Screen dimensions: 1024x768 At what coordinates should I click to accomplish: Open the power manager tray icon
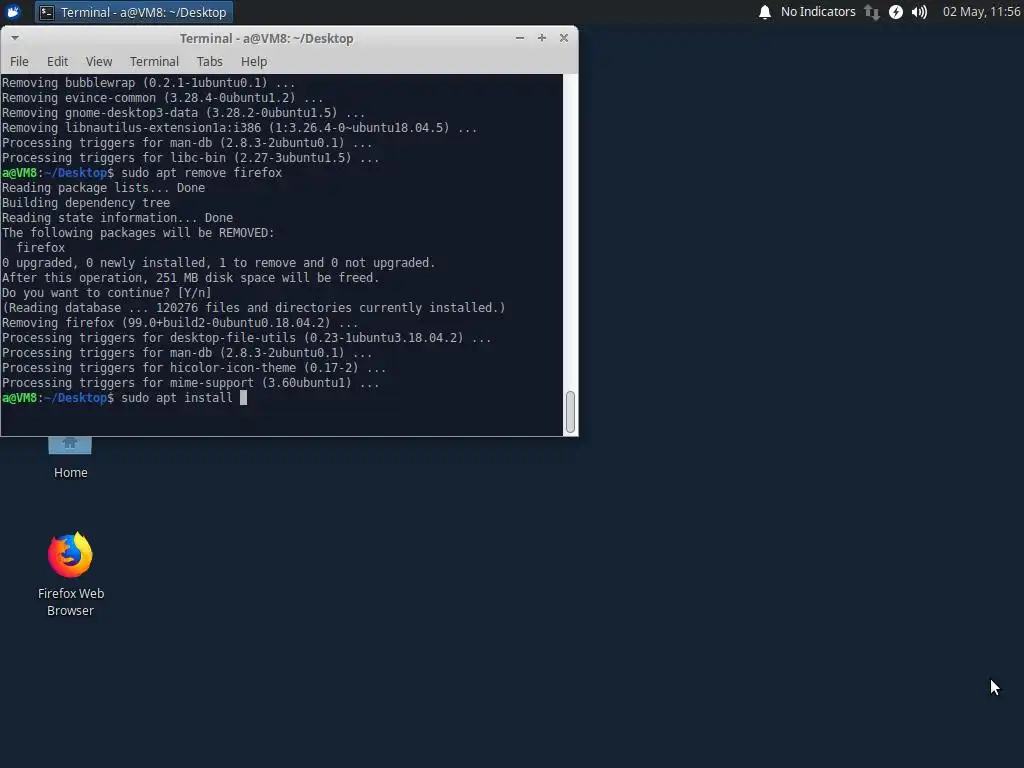(x=896, y=12)
